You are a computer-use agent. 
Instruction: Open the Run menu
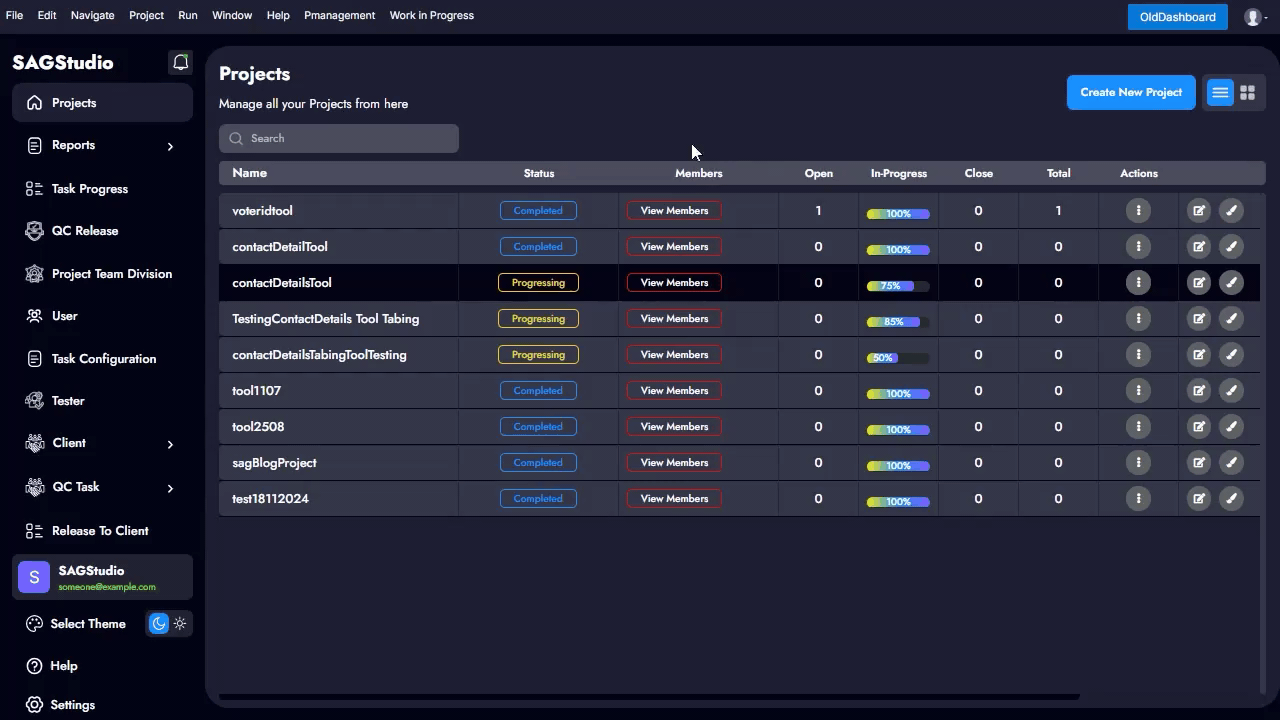coord(188,16)
